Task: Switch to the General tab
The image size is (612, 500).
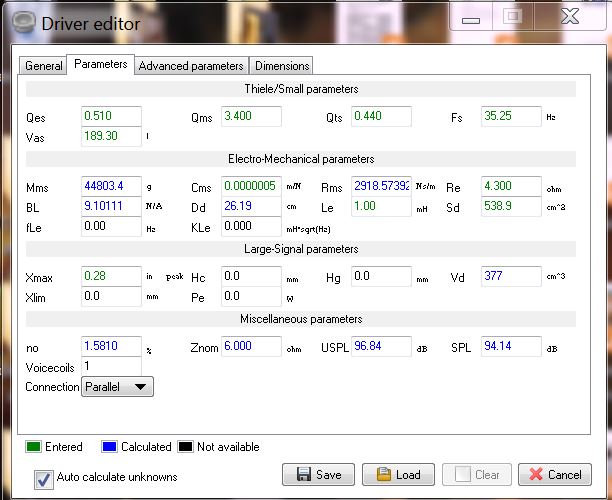Action: pyautogui.click(x=43, y=66)
